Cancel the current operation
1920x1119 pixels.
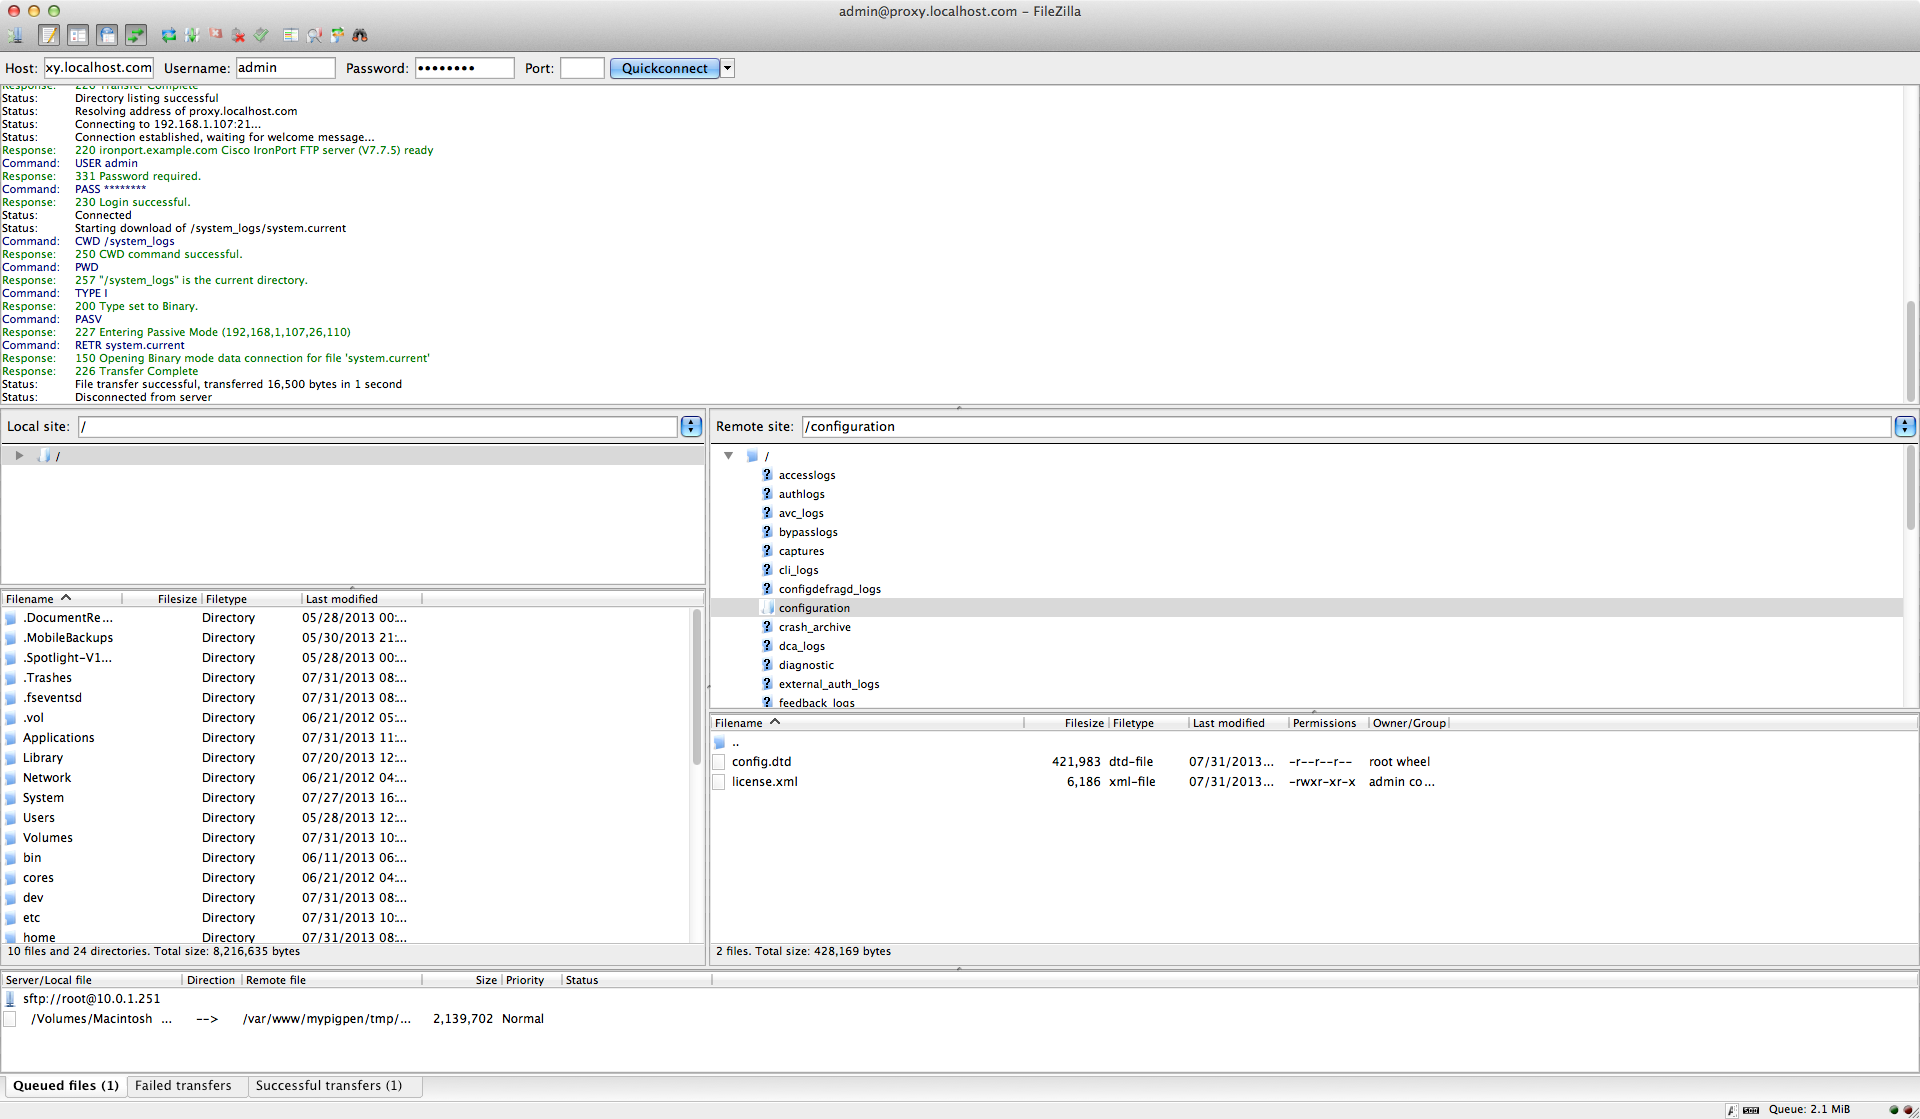point(215,36)
